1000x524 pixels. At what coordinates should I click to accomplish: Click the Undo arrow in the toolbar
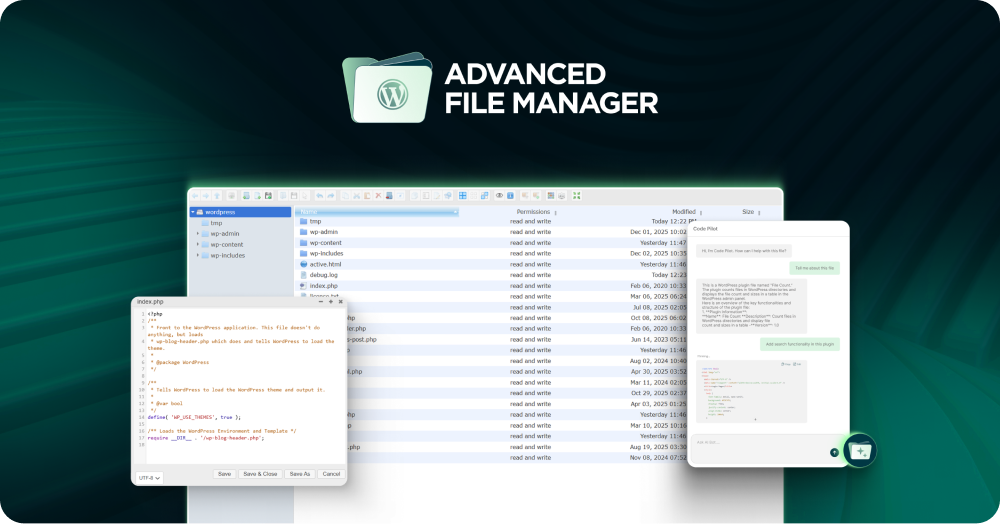pyautogui.click(x=320, y=196)
